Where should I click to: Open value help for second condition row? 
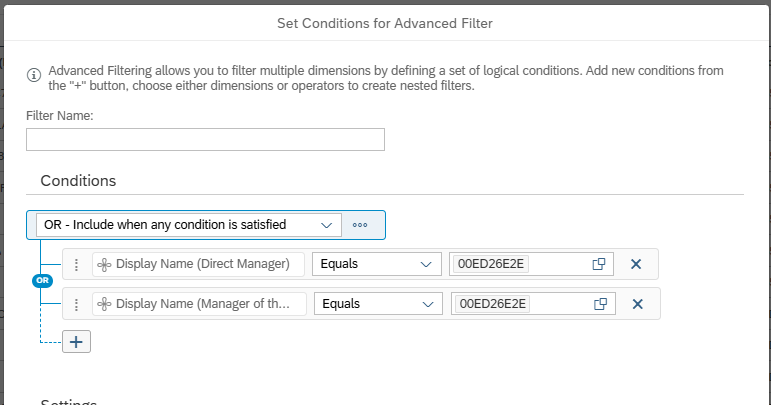click(x=601, y=303)
